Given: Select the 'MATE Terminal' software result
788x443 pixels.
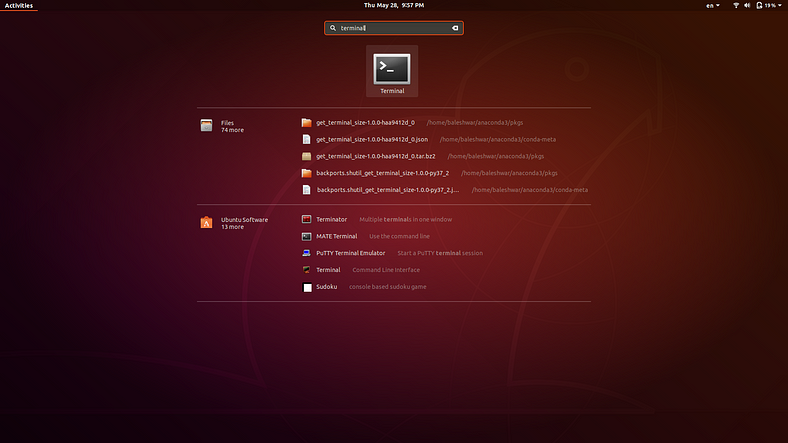Looking at the screenshot, I should pos(336,236).
